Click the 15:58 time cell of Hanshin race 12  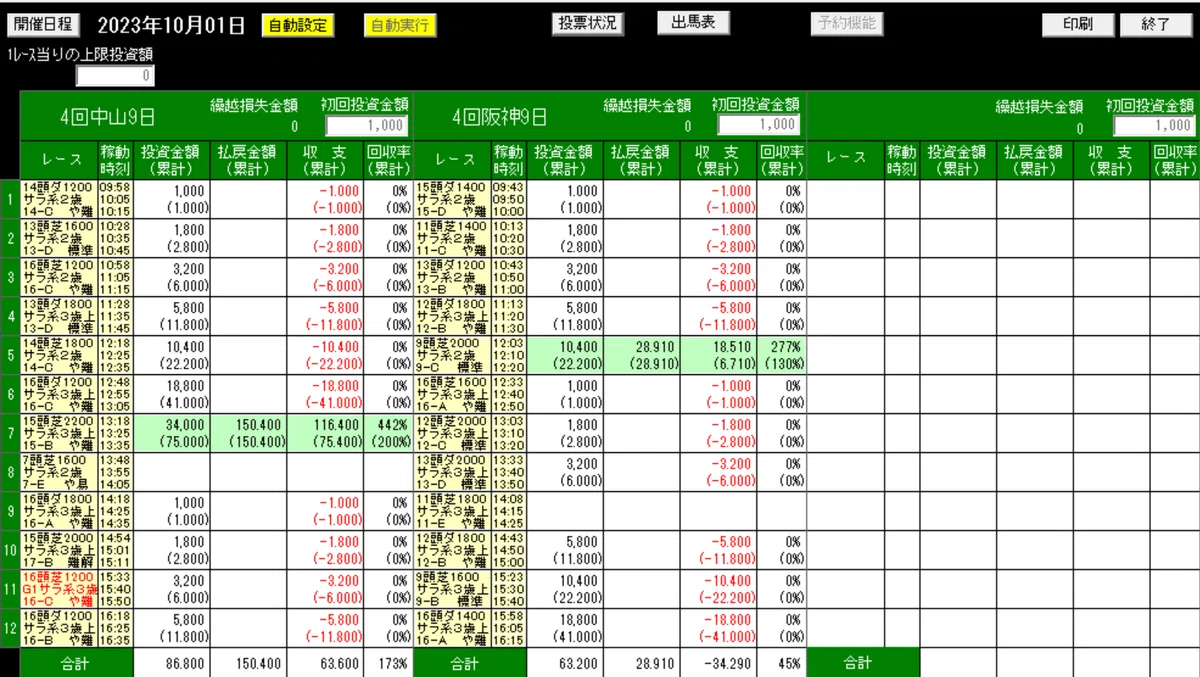[509, 629]
